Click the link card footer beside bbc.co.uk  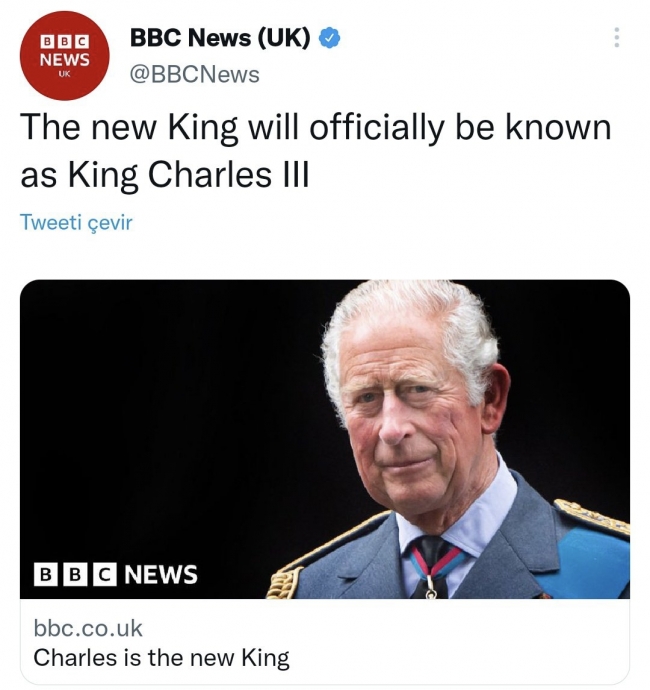[325, 642]
